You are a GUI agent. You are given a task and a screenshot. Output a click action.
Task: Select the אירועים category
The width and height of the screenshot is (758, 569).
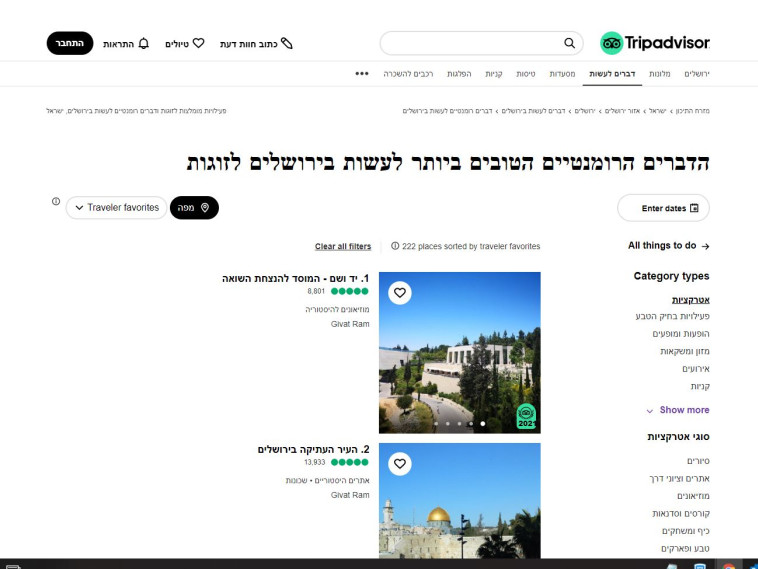(696, 369)
